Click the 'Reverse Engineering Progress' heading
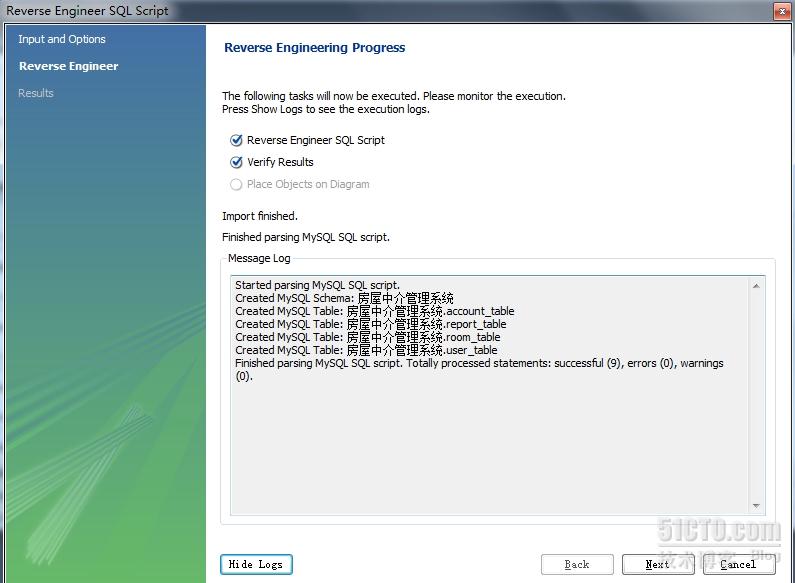The height and width of the screenshot is (583, 795). [314, 48]
